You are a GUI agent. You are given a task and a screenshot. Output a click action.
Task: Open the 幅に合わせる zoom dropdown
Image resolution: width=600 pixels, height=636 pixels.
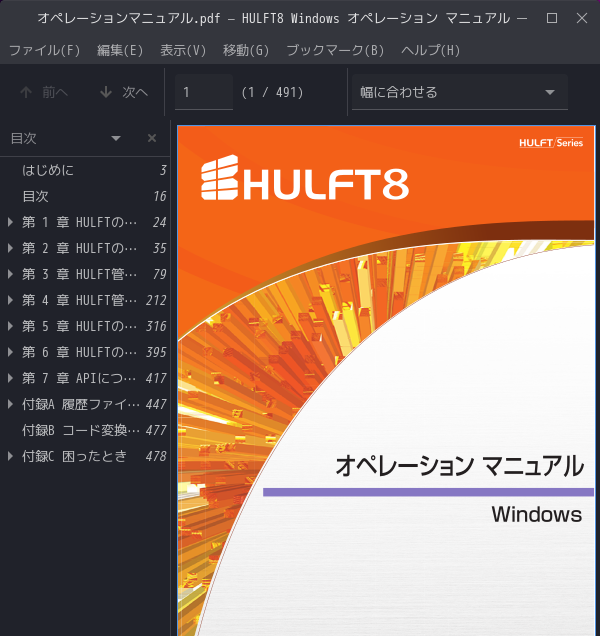coord(460,92)
